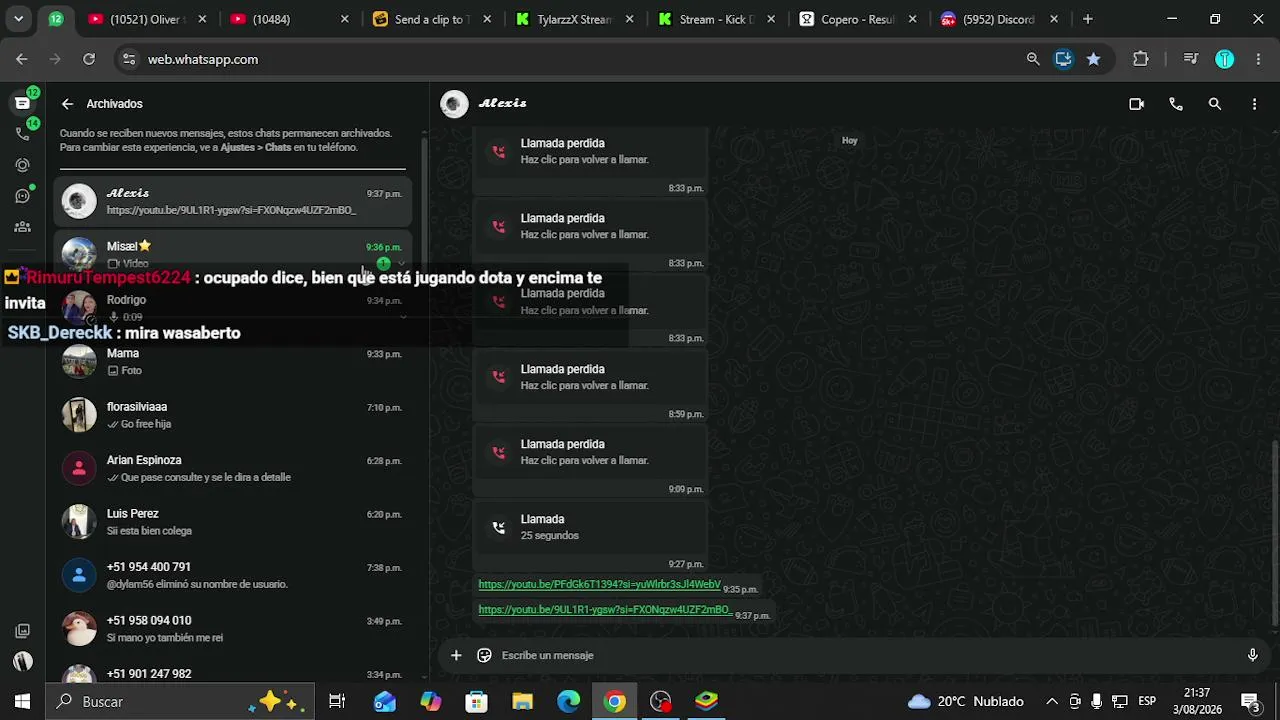Screen dimensions: 1280x720
Task: Open the Mama chat
Action: click(233, 362)
